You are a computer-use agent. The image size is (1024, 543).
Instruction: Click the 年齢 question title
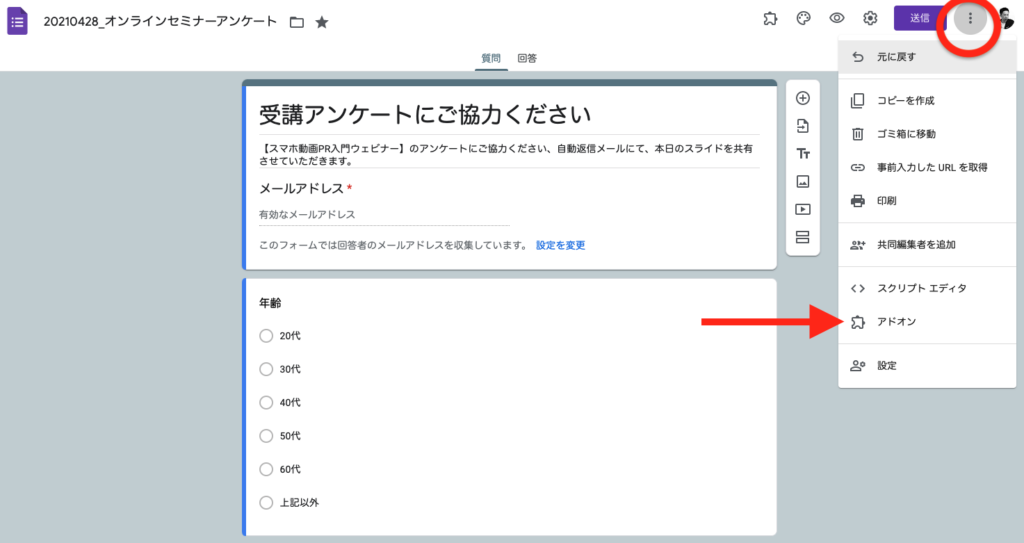270,303
